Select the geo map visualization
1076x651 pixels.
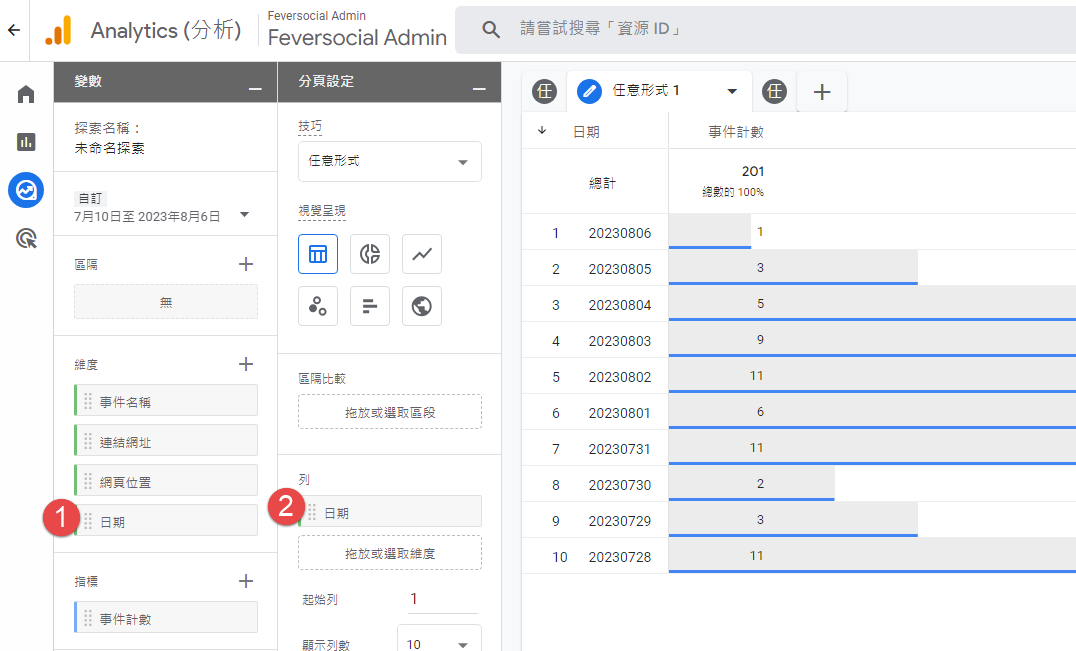tap(422, 306)
